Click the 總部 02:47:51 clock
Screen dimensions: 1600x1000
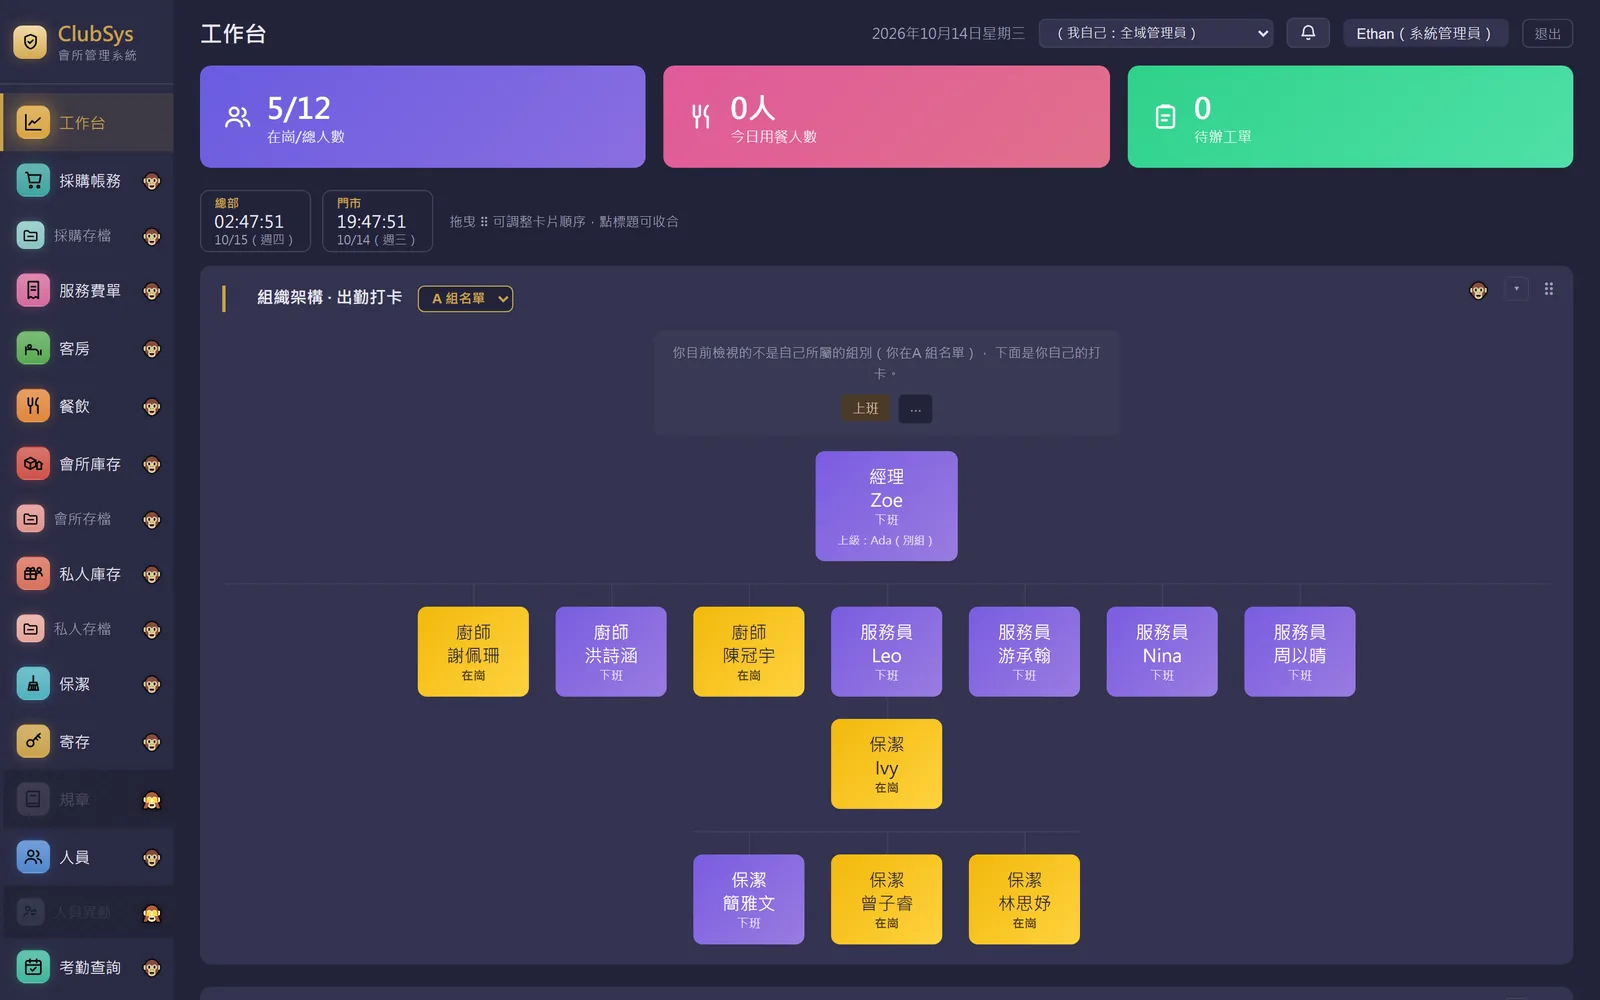pyautogui.click(x=255, y=221)
